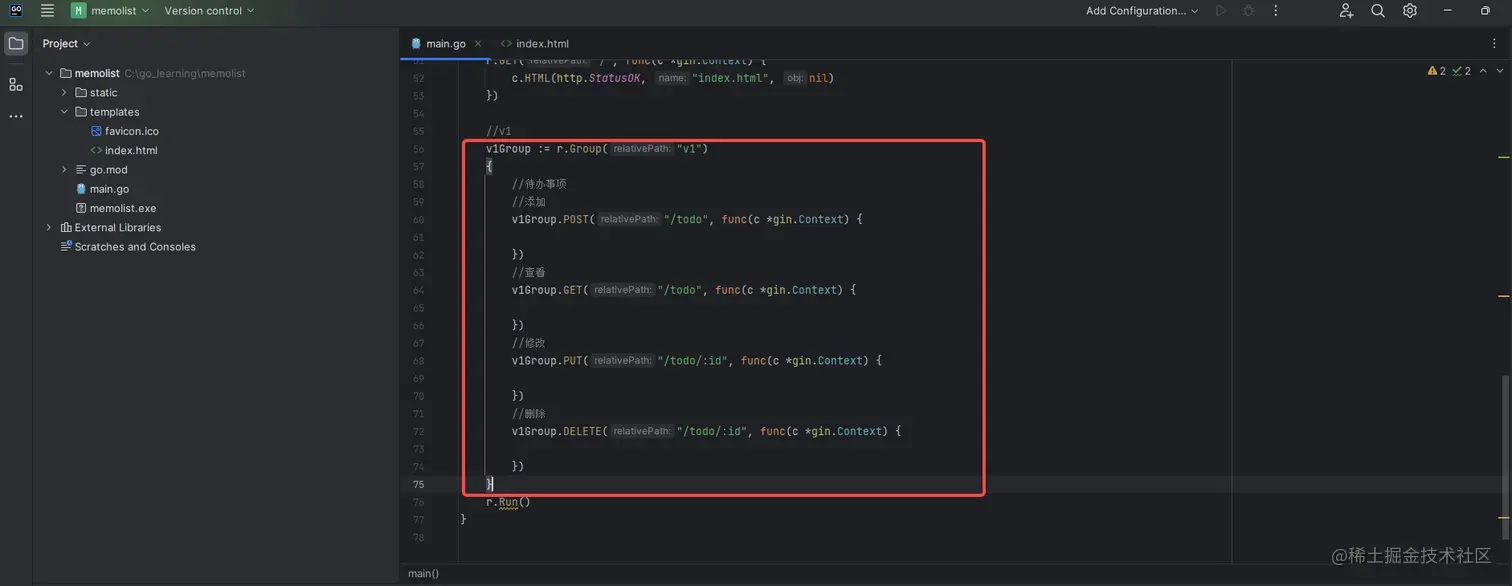
Task: Click the //待办事项 comment
Action: (539, 184)
